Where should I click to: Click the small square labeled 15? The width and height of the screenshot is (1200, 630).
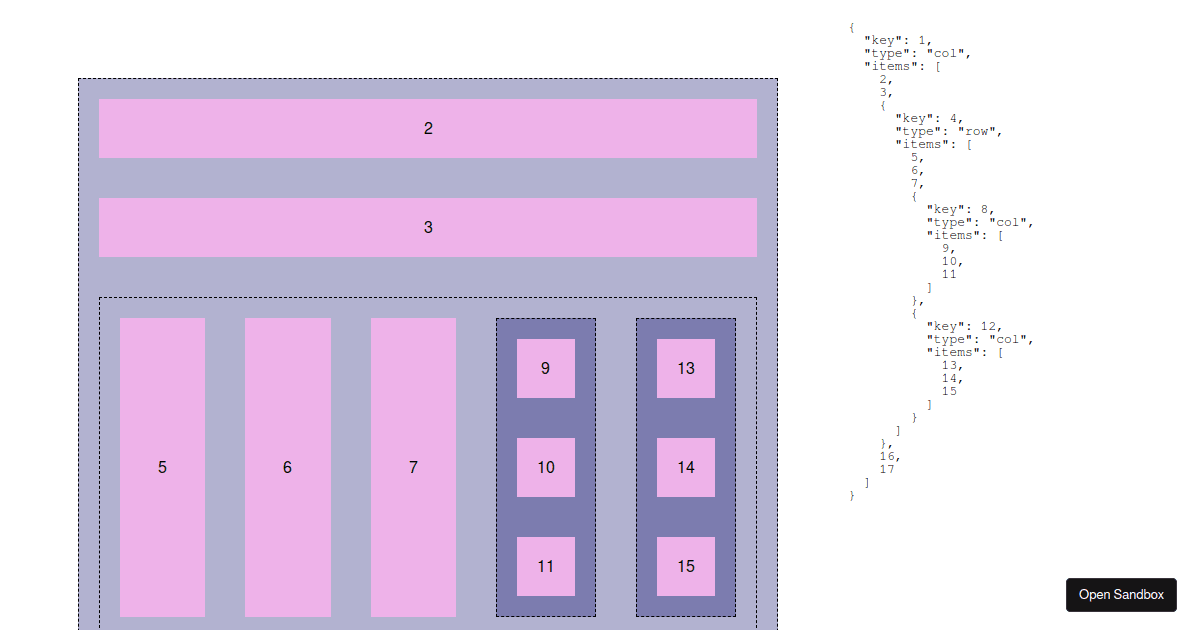tap(685, 566)
